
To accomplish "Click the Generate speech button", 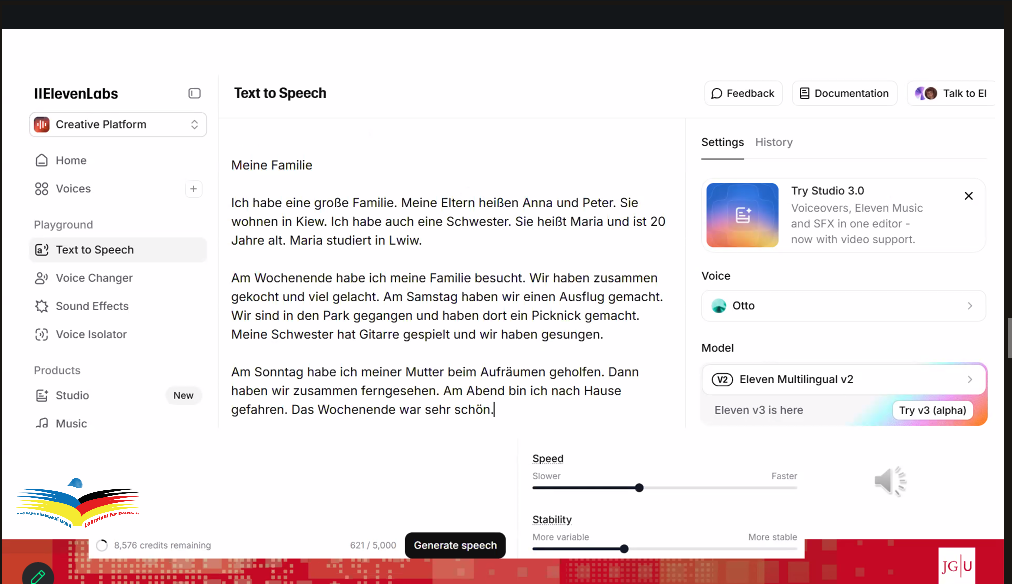I will coord(455,545).
